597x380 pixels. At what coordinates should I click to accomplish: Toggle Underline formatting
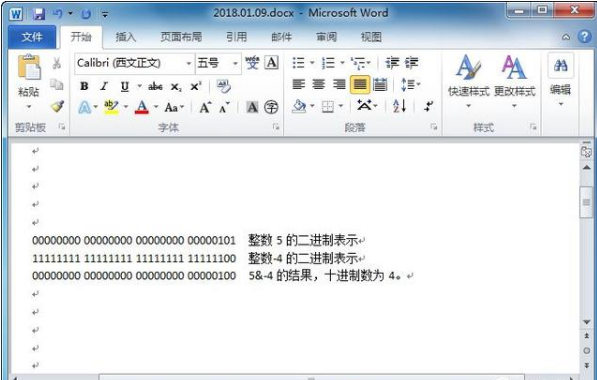pyautogui.click(x=125, y=87)
